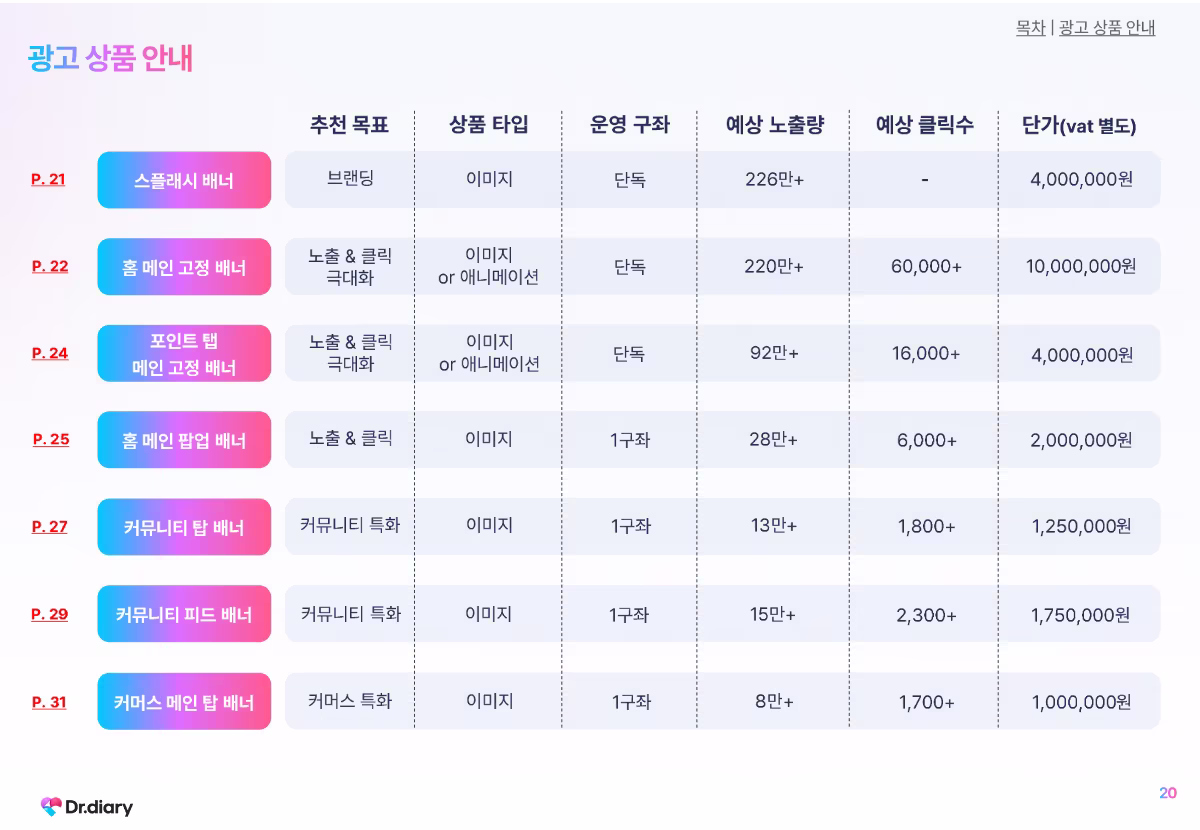Click the 포인트 탭 메인 고정 배너 button
Viewport: 1200px width, 830px height.
pyautogui.click(x=184, y=353)
